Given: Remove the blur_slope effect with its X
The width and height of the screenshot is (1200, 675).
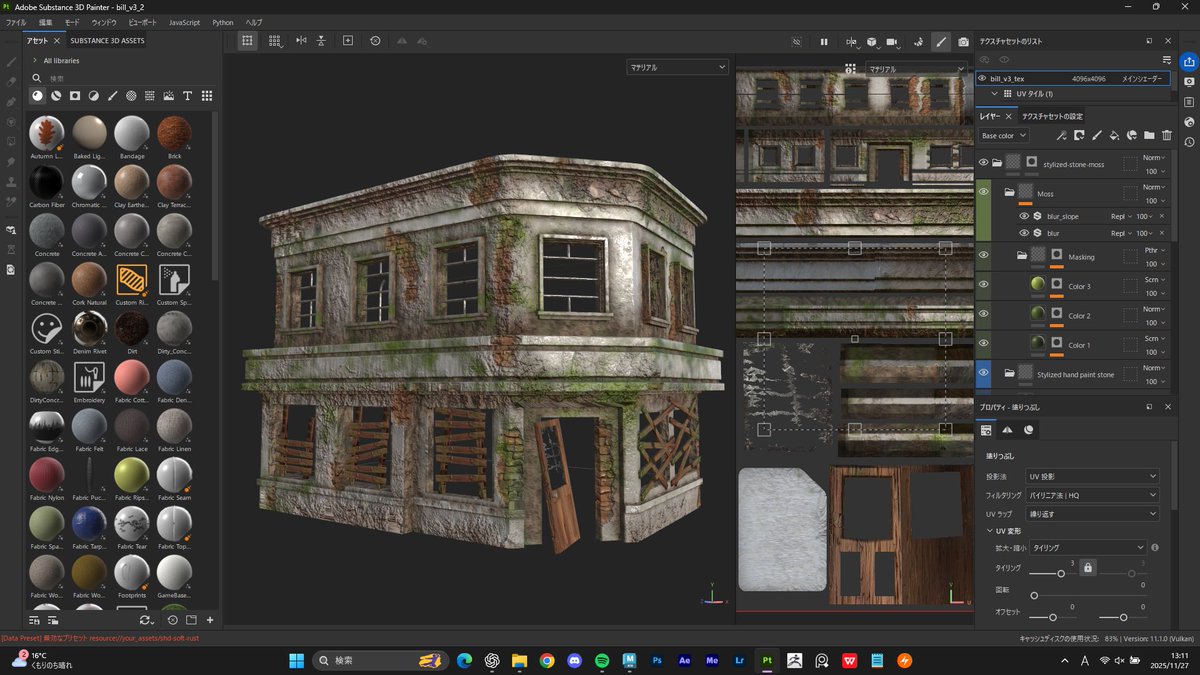Looking at the screenshot, I should coord(1161,216).
